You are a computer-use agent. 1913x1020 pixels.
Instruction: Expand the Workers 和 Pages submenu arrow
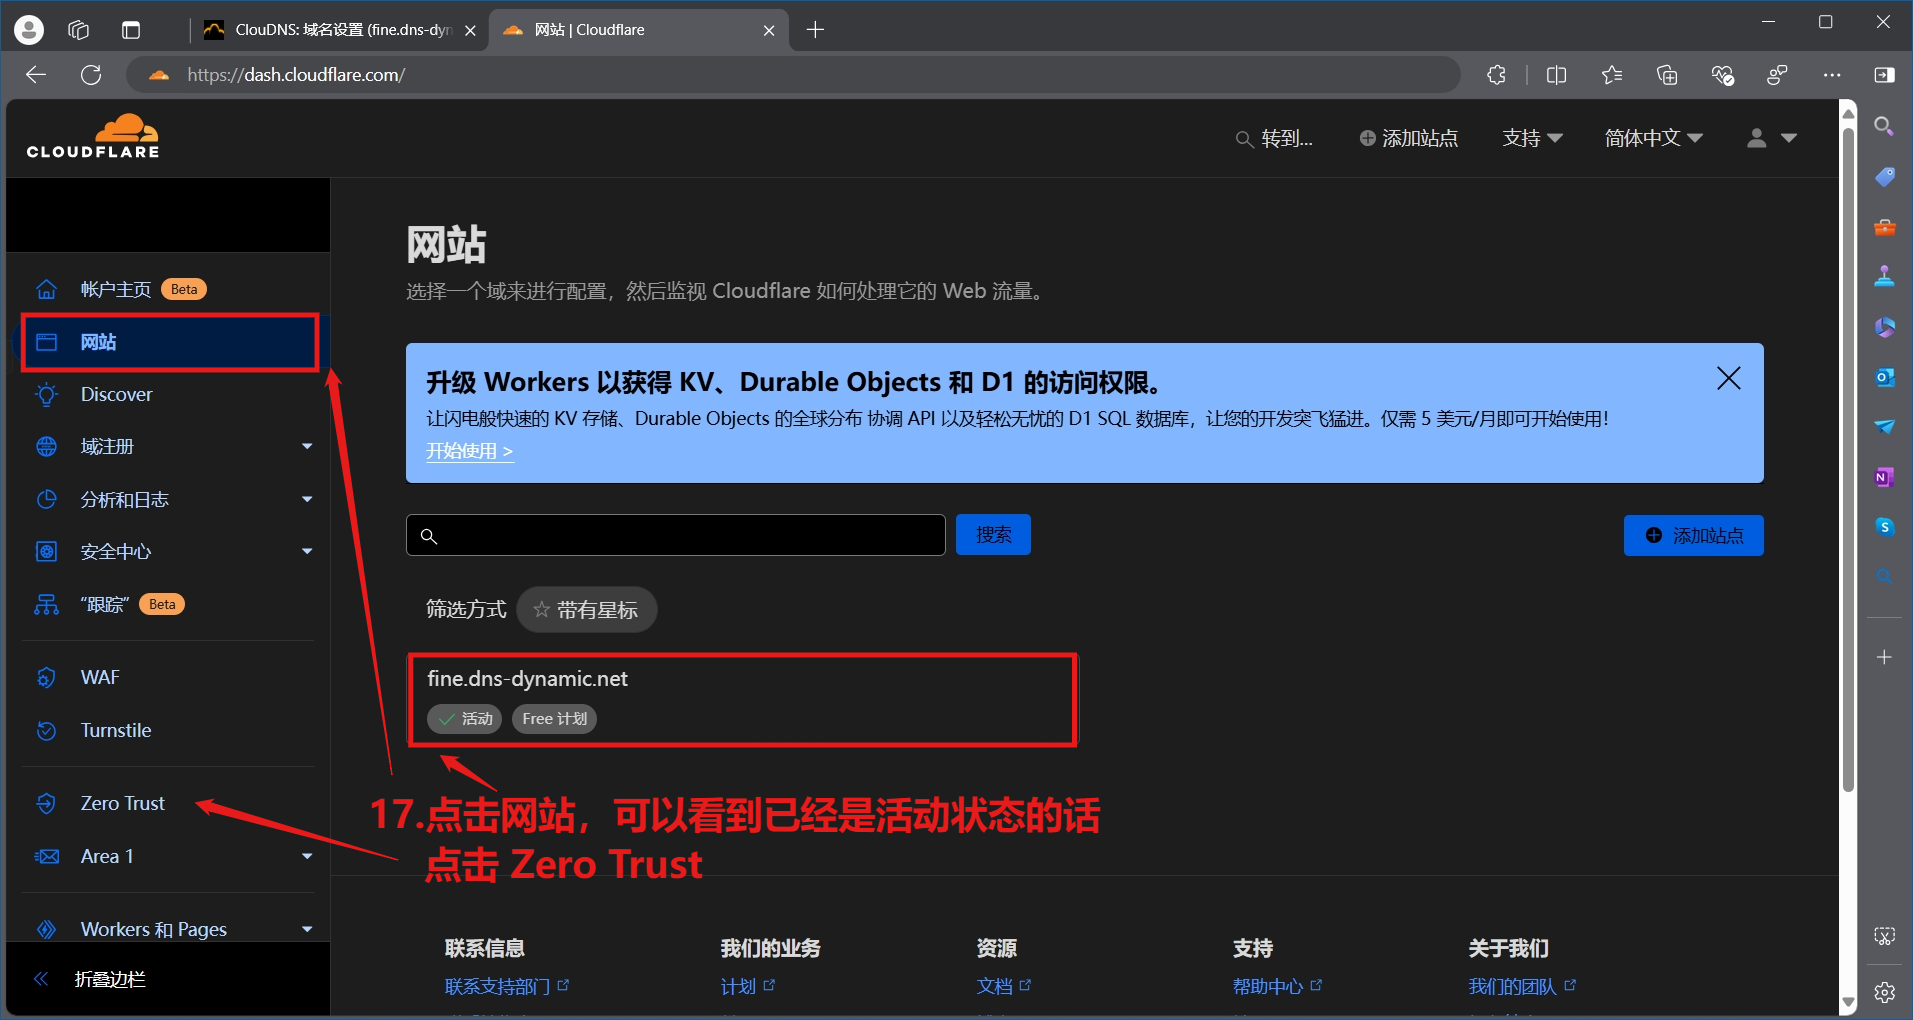(x=307, y=929)
